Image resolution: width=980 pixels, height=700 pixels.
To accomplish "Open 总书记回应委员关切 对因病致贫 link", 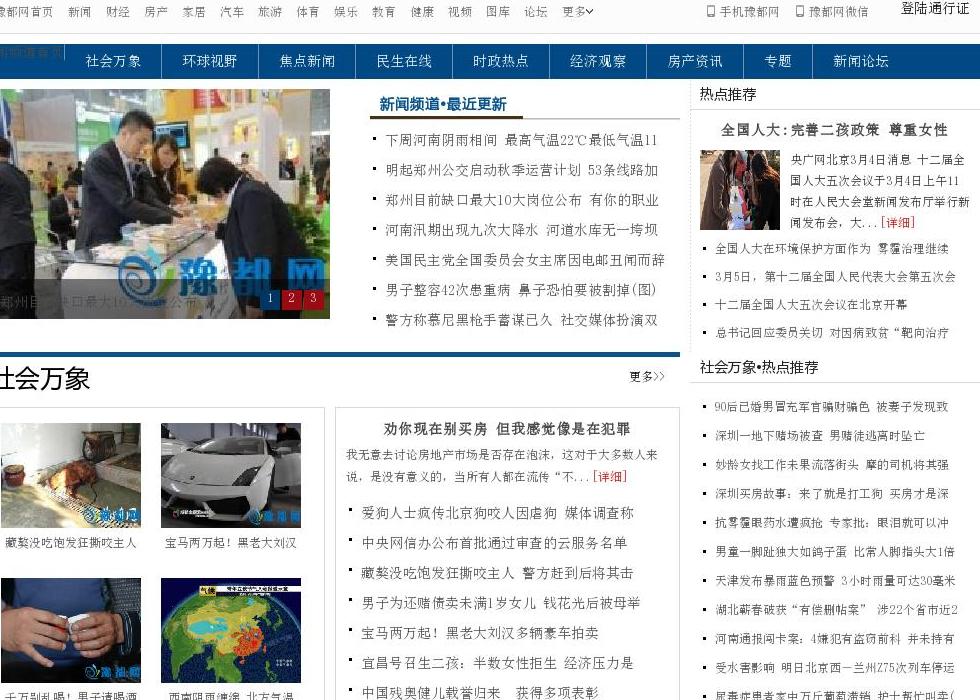I will (832, 333).
